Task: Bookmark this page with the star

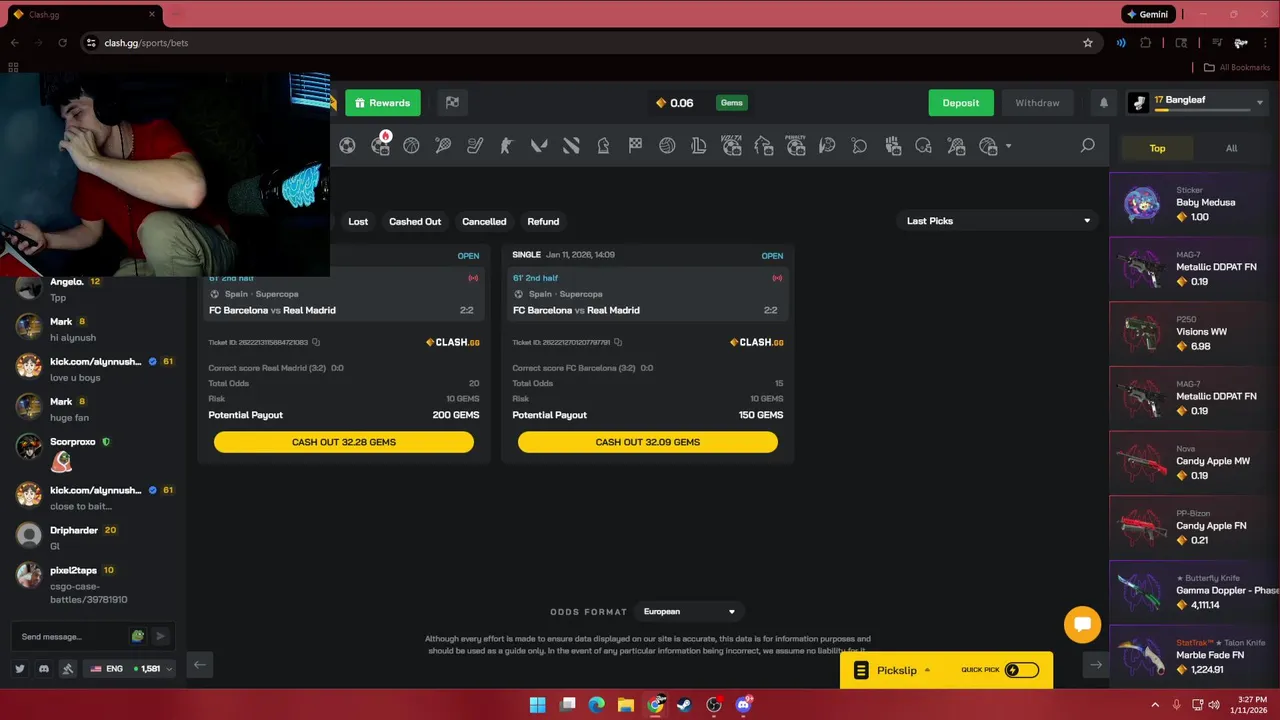Action: 1088,43
